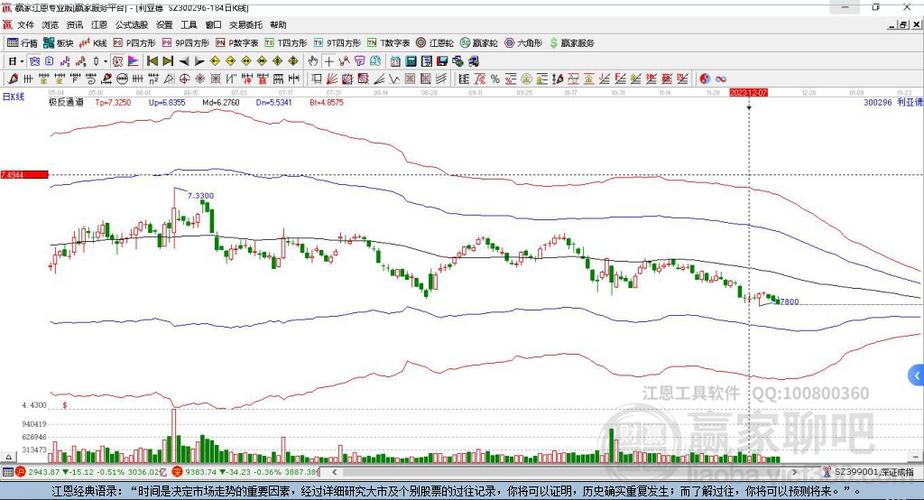Open the 帮助 menu
This screenshot has width=924, height=500.
click(278, 25)
